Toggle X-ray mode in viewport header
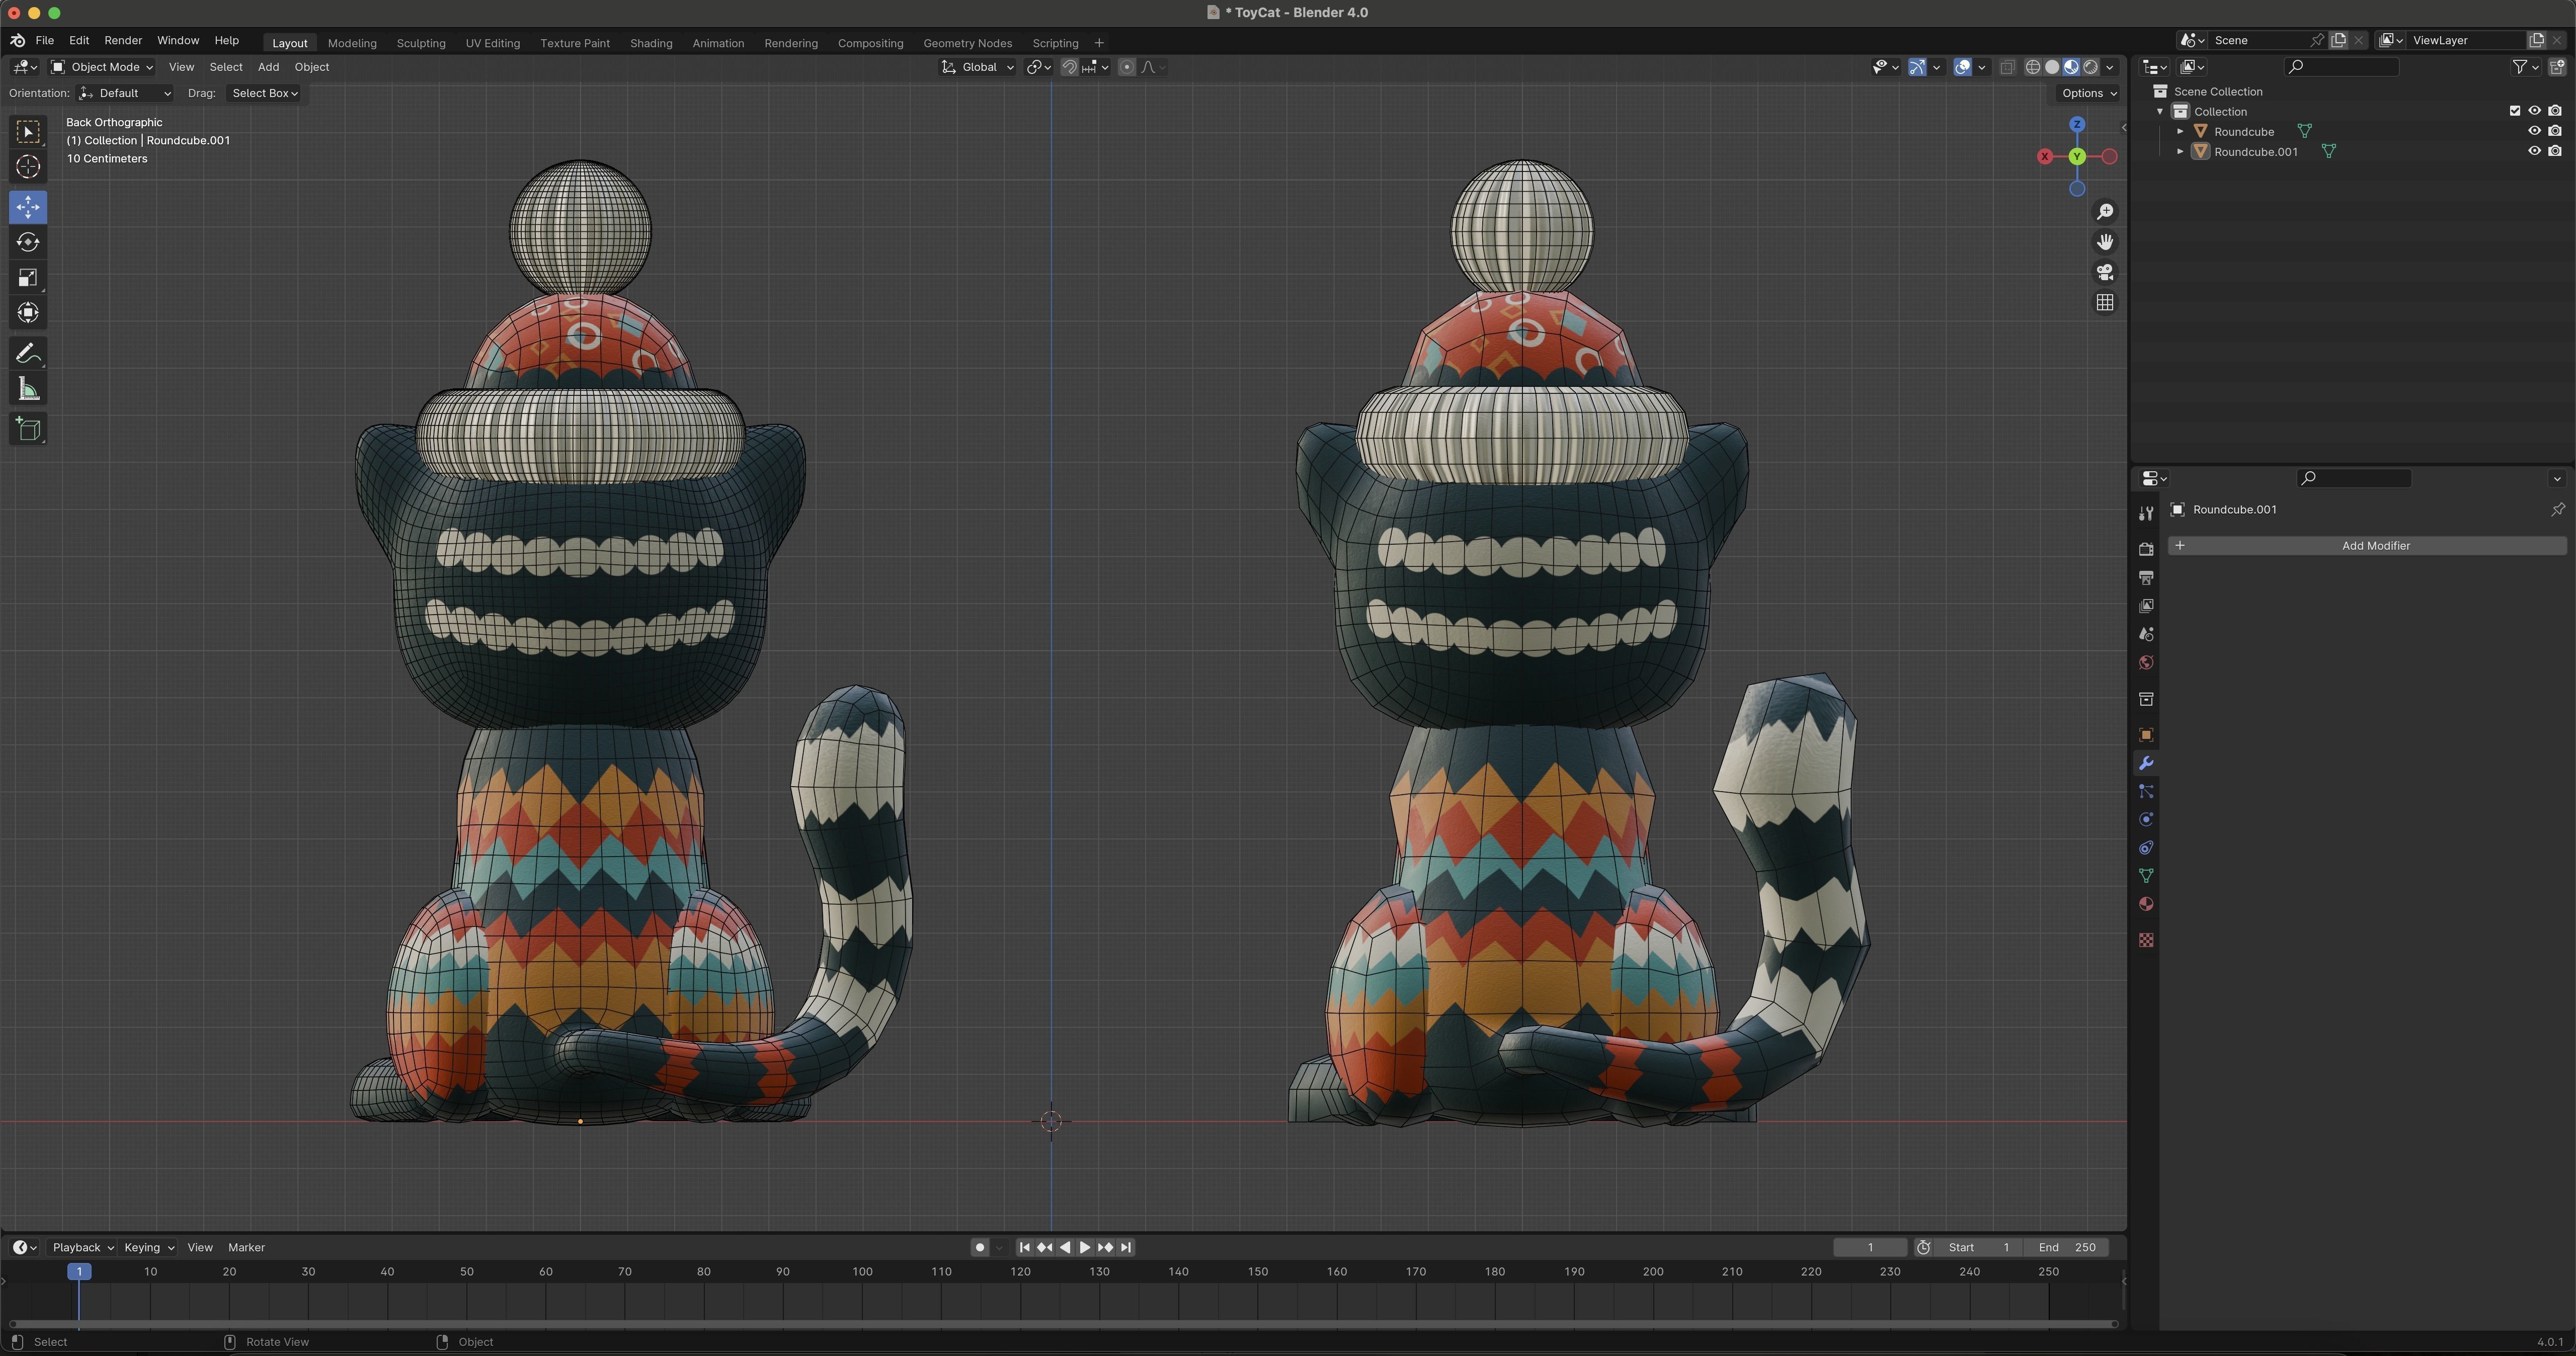Image resolution: width=2576 pixels, height=1356 pixels. pos(2007,67)
